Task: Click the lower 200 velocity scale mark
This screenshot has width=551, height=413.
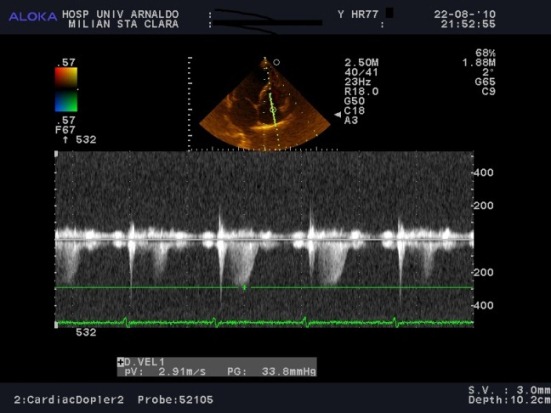Action: coord(484,272)
